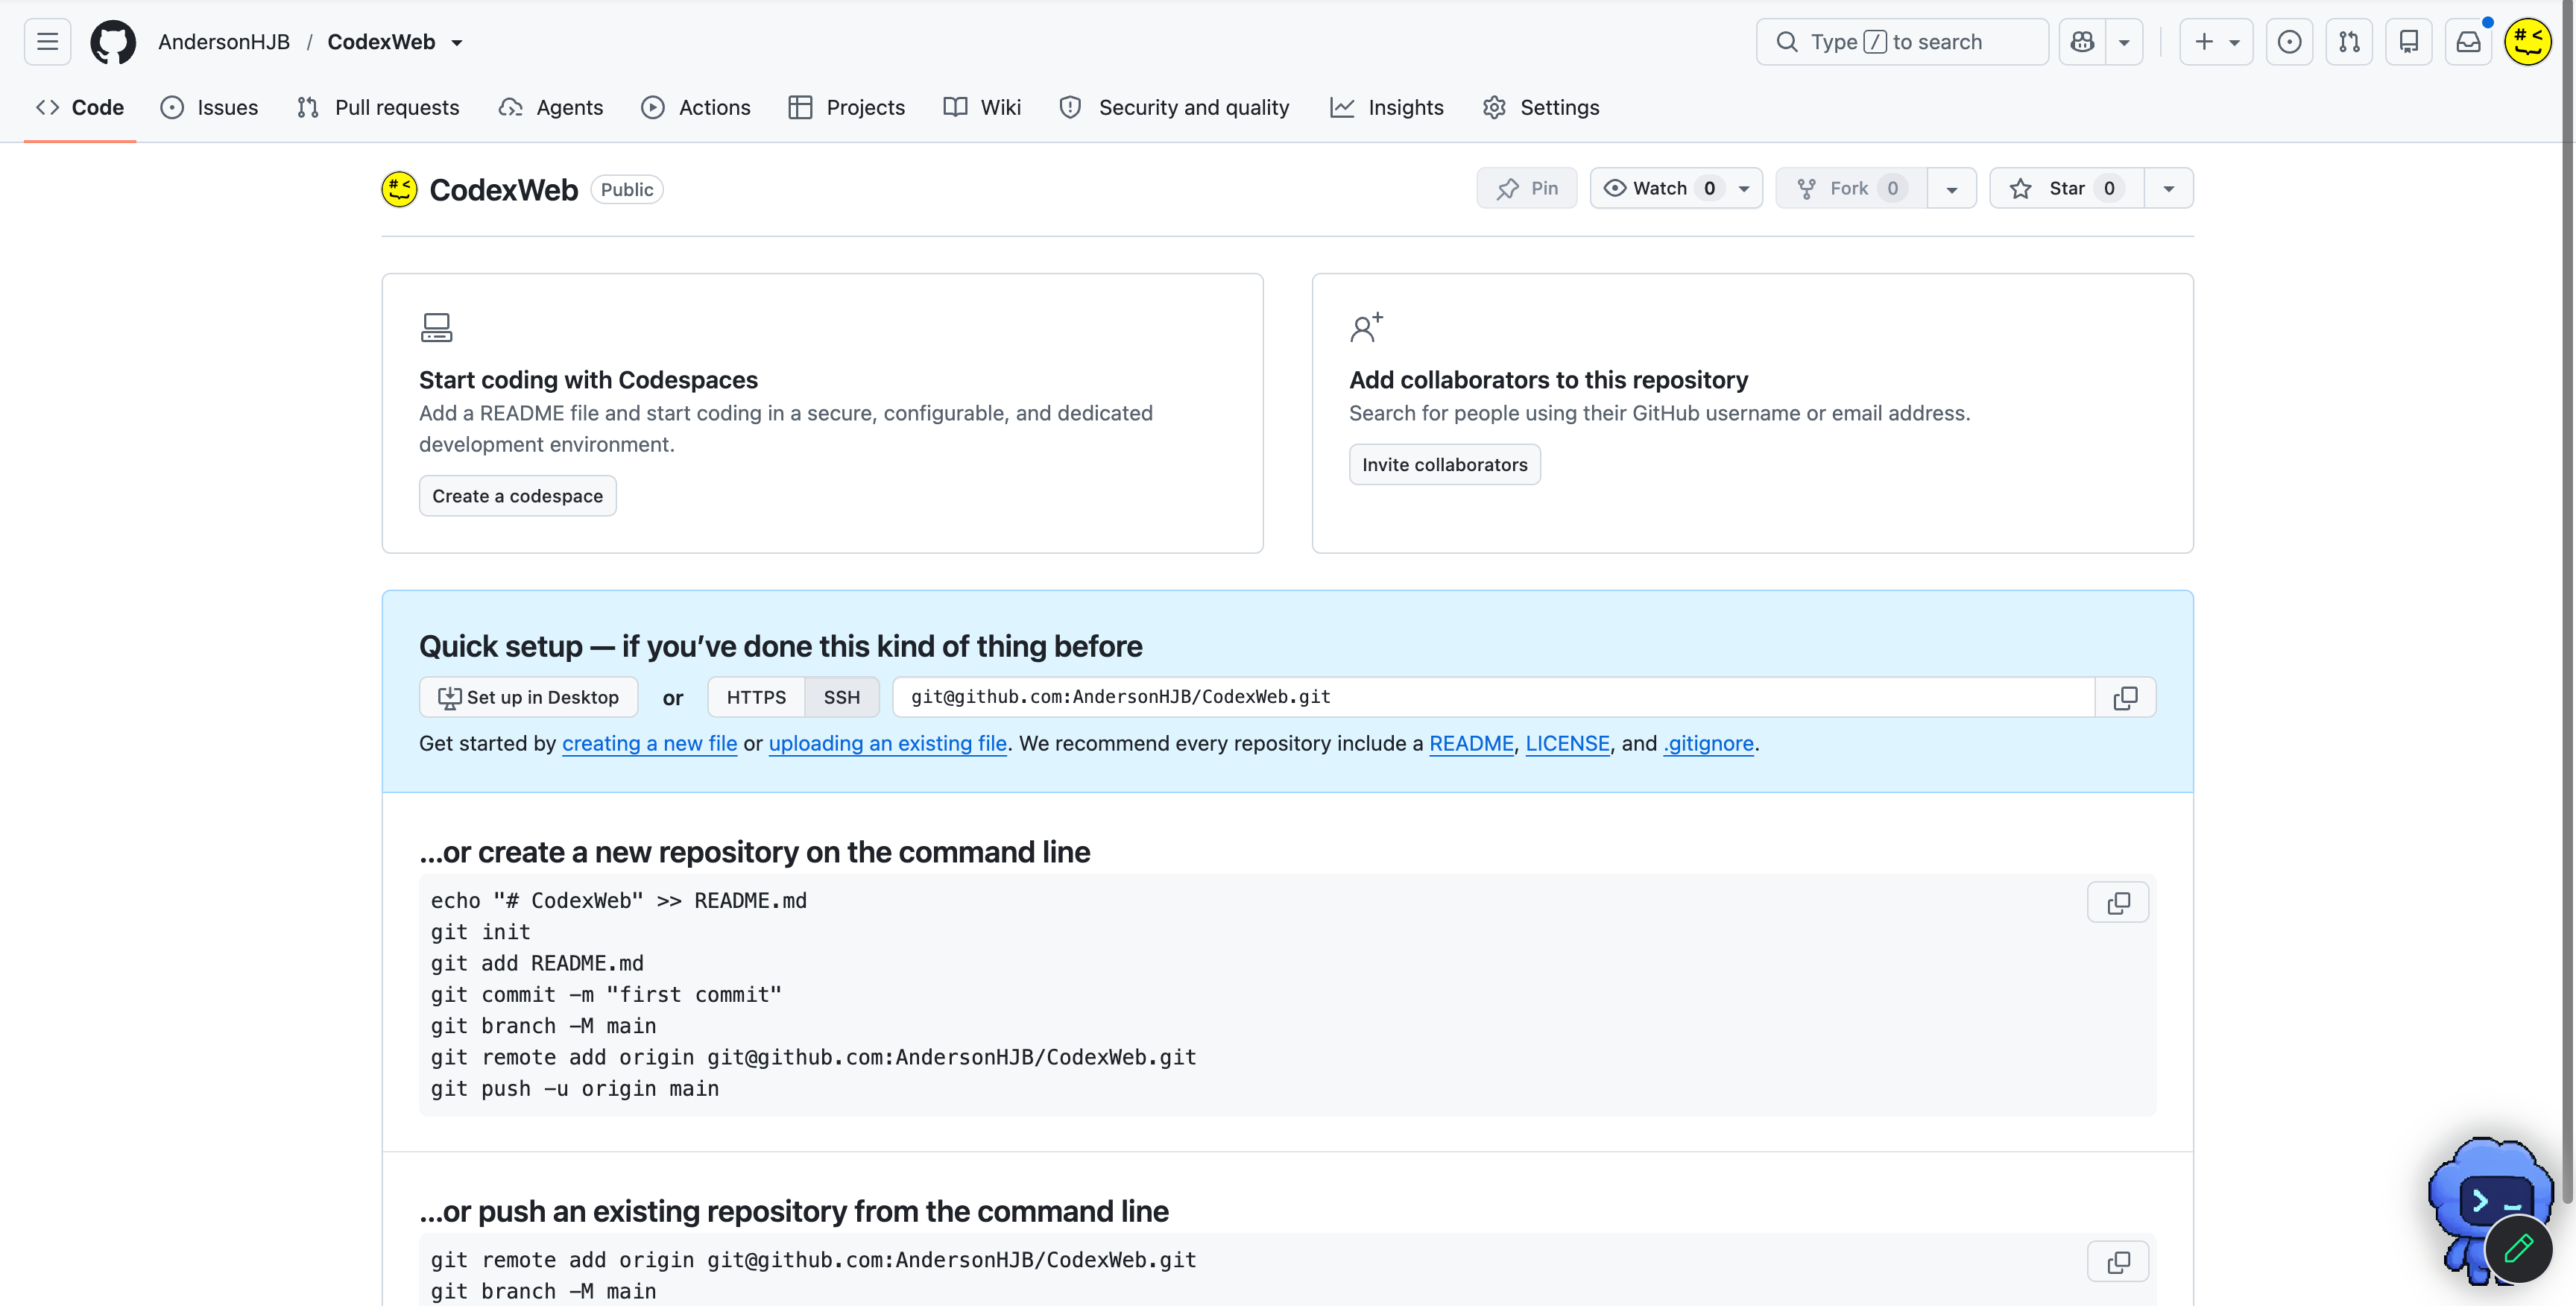Click "Start coding with Codespaces" heading
The image size is (2576, 1306).
pyautogui.click(x=588, y=380)
